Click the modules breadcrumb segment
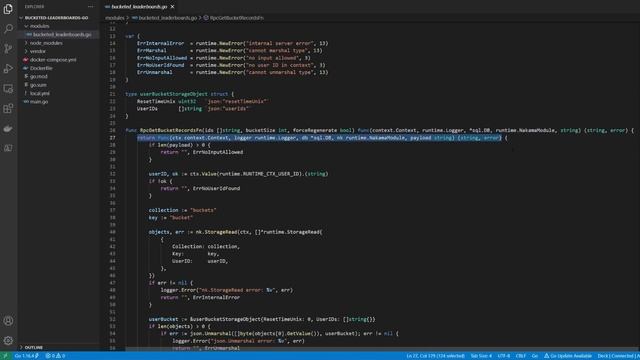640x360 pixels. click(115, 18)
